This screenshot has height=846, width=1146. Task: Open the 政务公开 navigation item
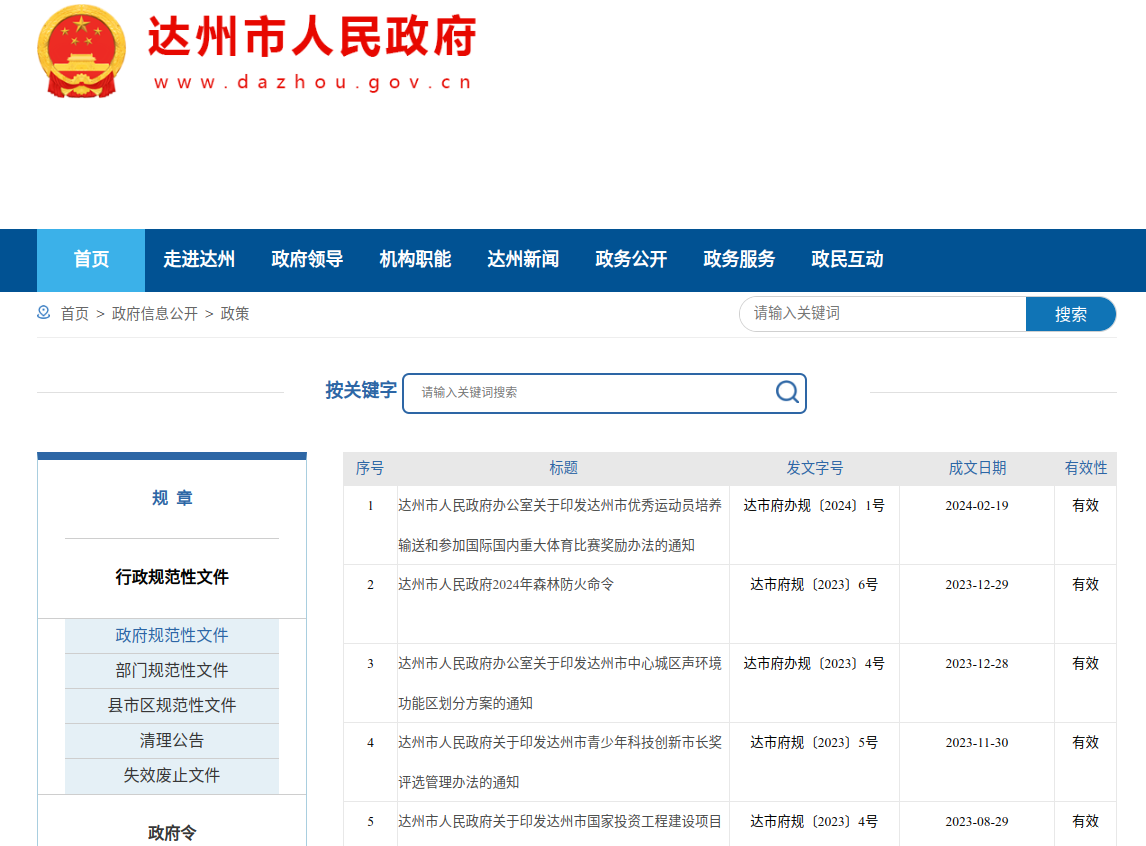pos(631,260)
